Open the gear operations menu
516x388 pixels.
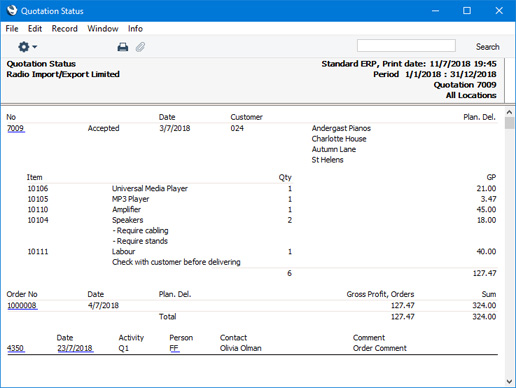27,47
